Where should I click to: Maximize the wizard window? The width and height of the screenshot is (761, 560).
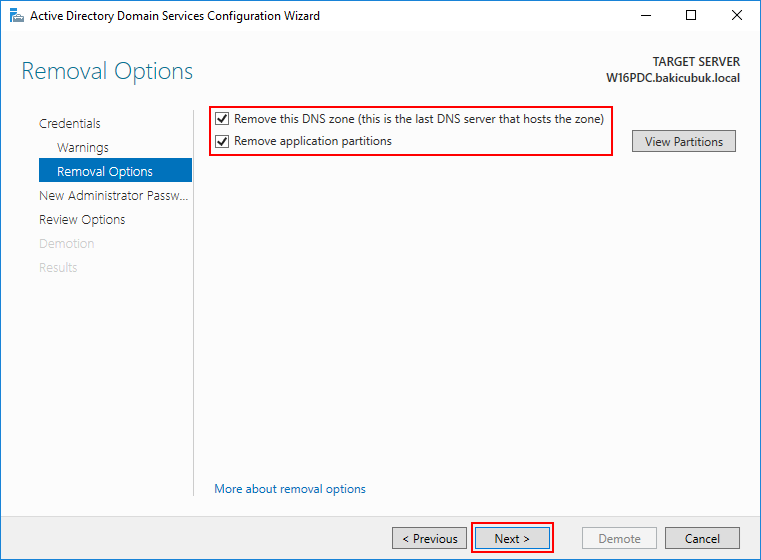(691, 16)
